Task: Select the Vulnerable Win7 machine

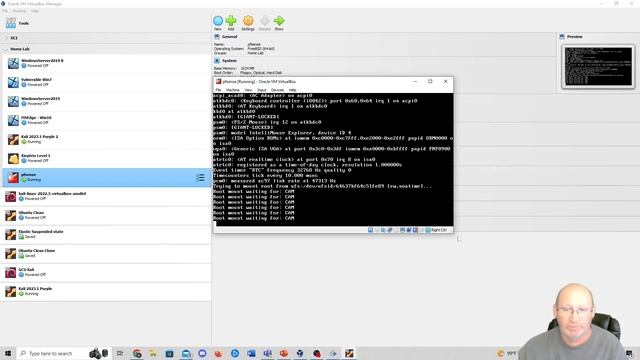Action: click(x=107, y=82)
